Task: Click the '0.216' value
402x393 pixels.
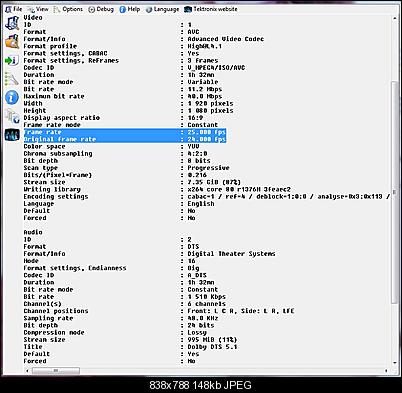Action: click(x=197, y=175)
